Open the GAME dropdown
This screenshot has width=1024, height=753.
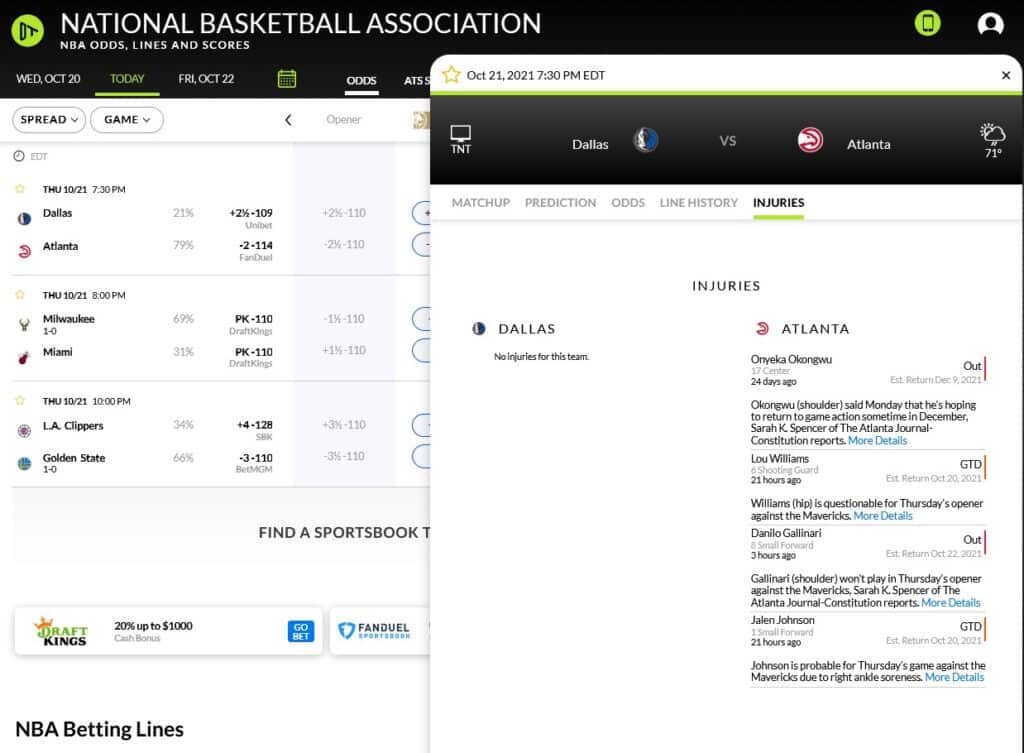[x=127, y=120]
